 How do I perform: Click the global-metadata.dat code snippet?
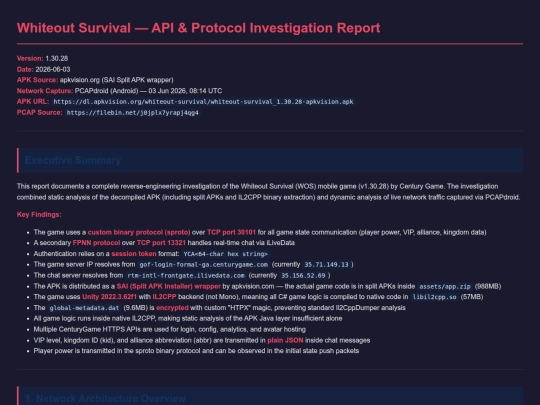pyautogui.click(x=84, y=308)
